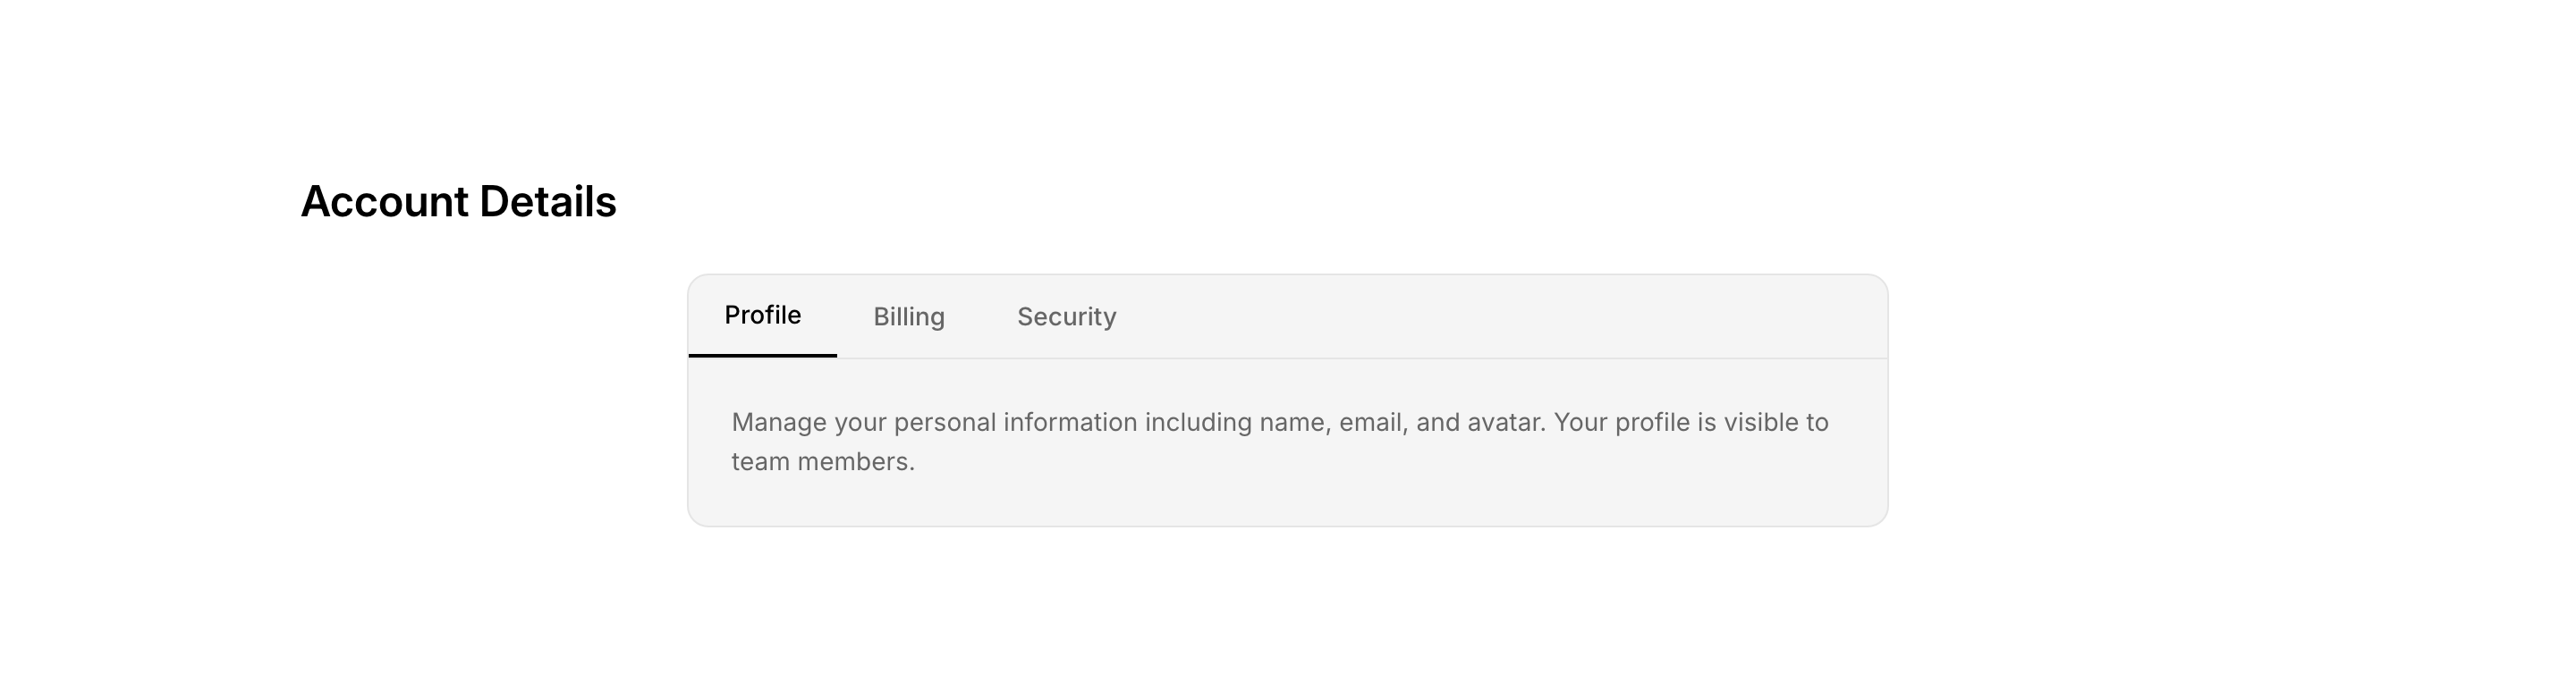Click the word "Account" in the heading
The height and width of the screenshot is (699, 2576).
pyautogui.click(x=384, y=202)
